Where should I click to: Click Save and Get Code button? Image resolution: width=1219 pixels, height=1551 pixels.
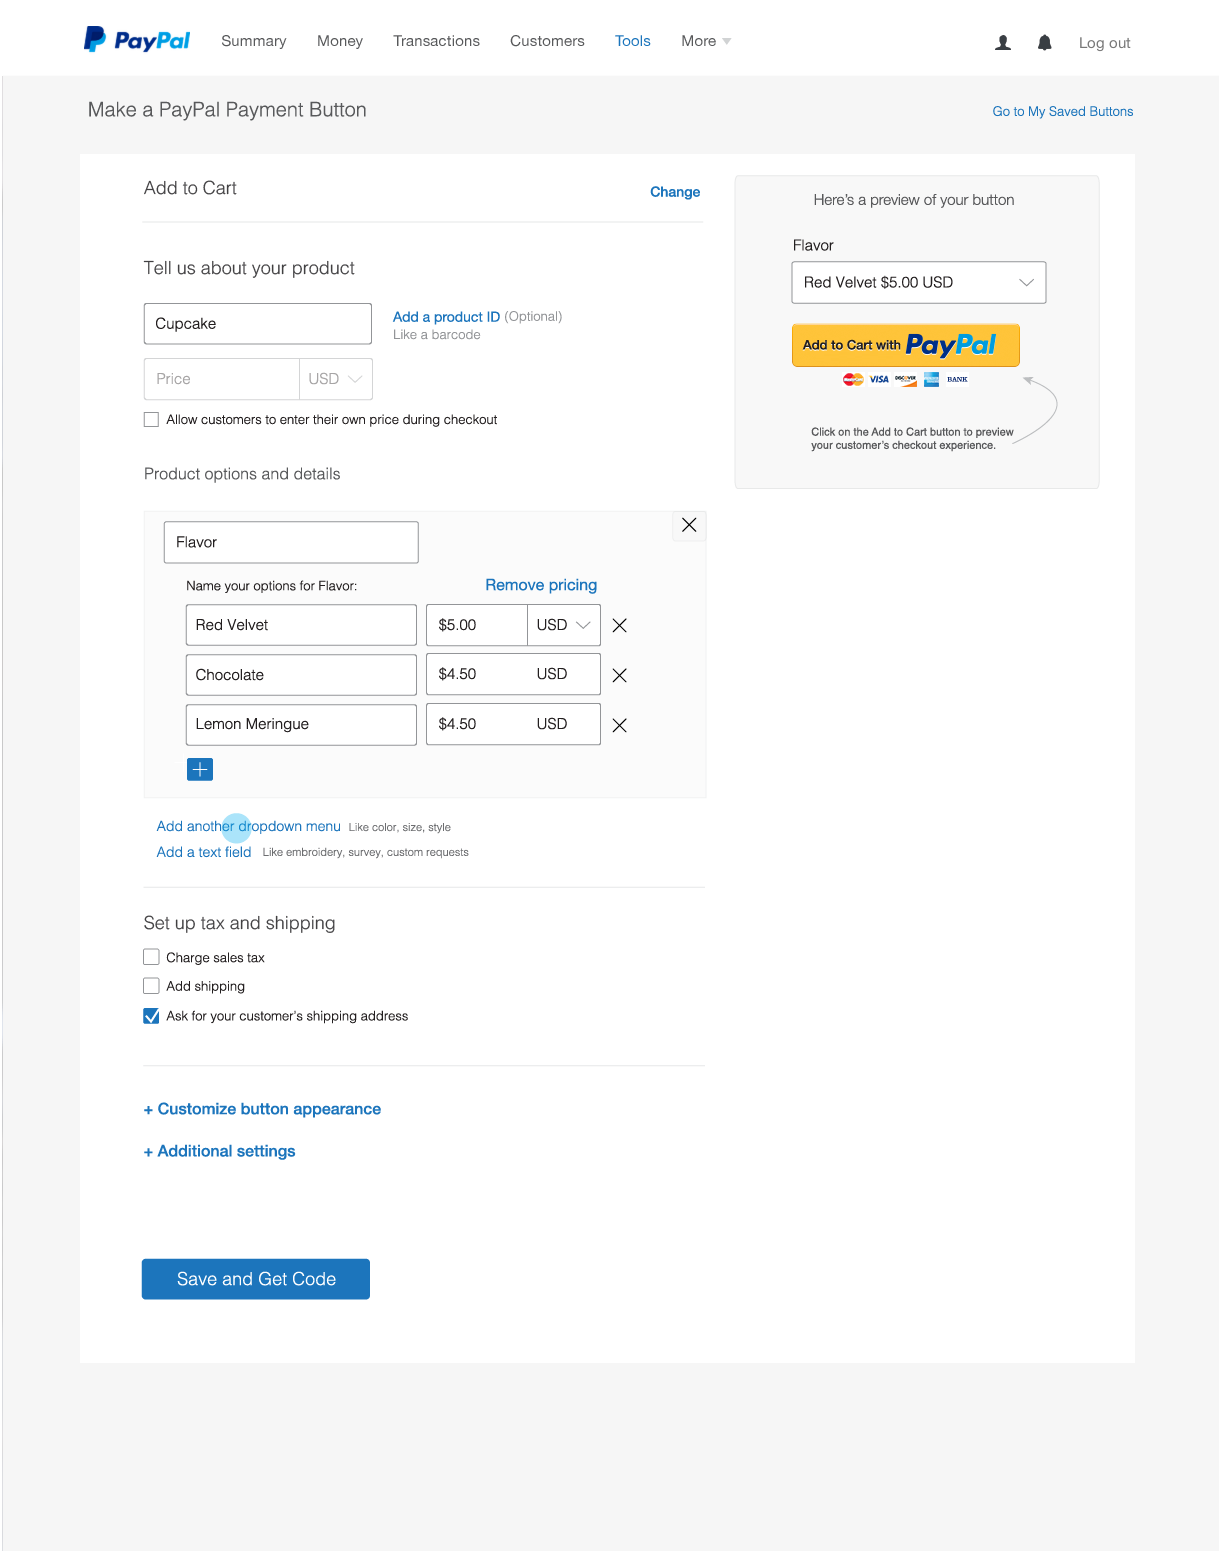click(x=256, y=1279)
